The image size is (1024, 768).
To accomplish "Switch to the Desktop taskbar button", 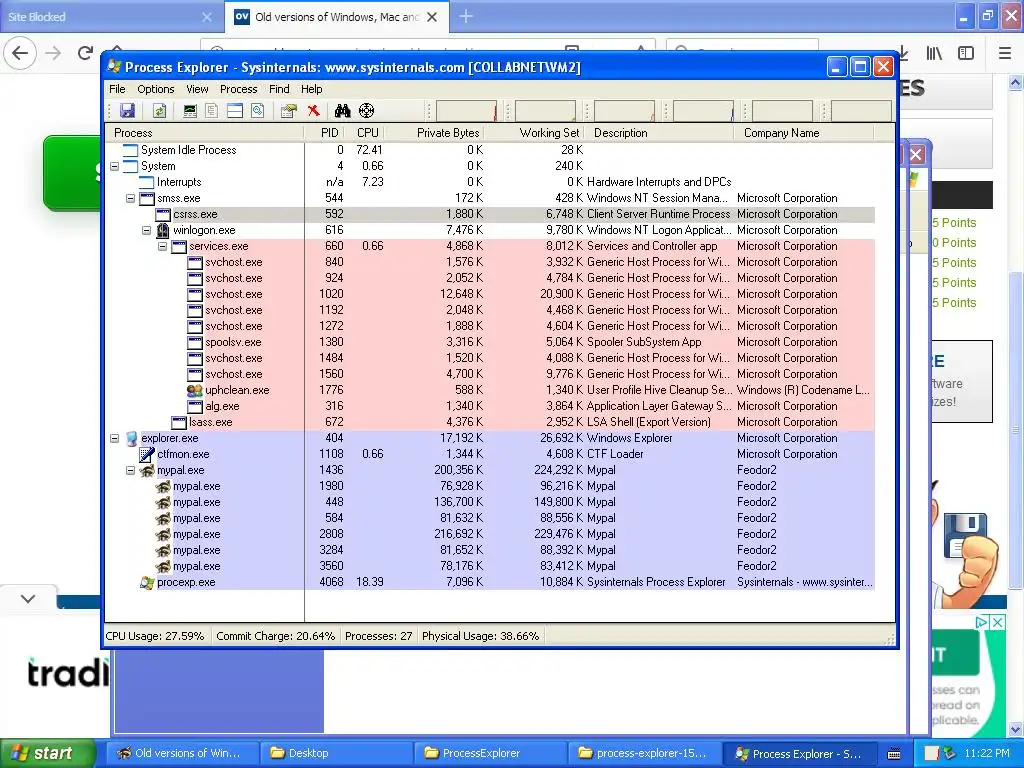I will (336, 754).
